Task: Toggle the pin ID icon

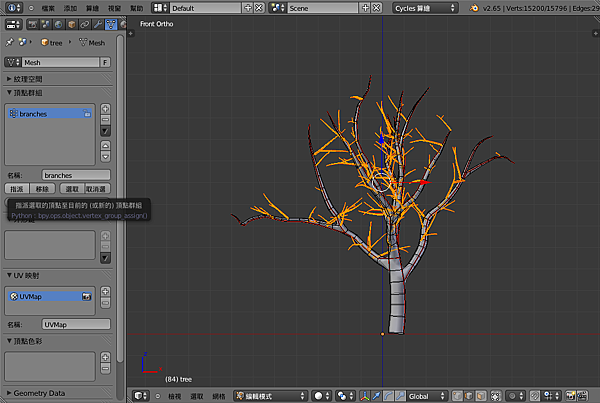Action: click(9, 42)
